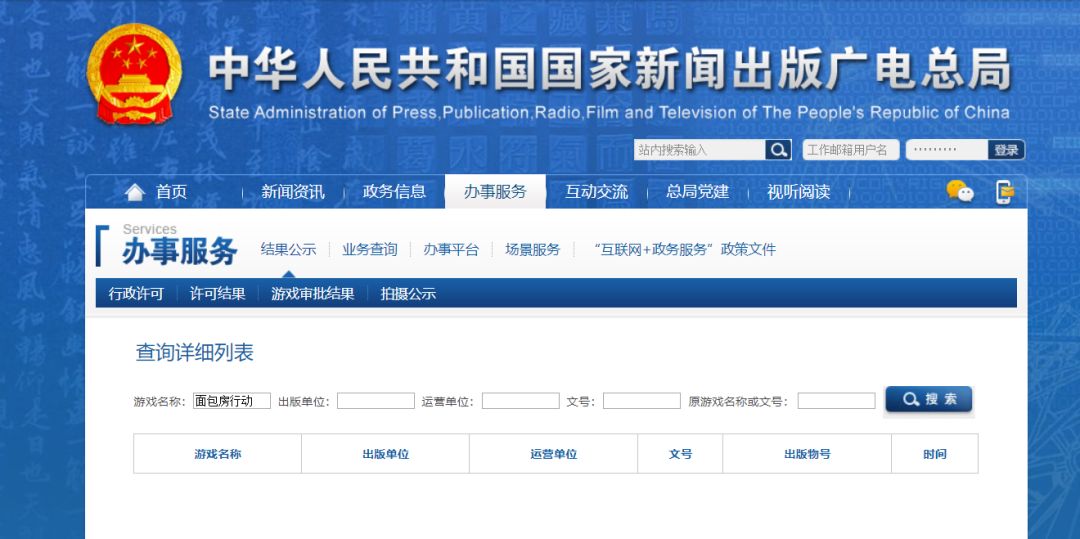Click the 业务查询 link
The height and width of the screenshot is (539, 1080).
[x=370, y=250]
